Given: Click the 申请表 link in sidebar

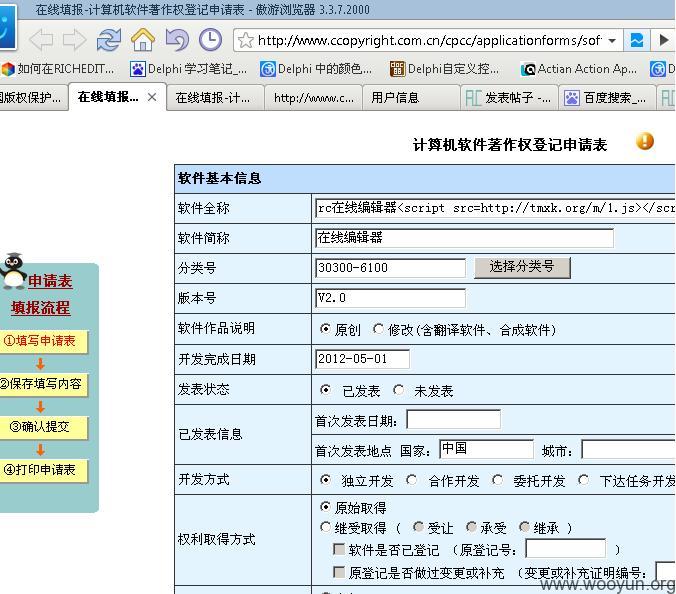Looking at the screenshot, I should [x=50, y=281].
